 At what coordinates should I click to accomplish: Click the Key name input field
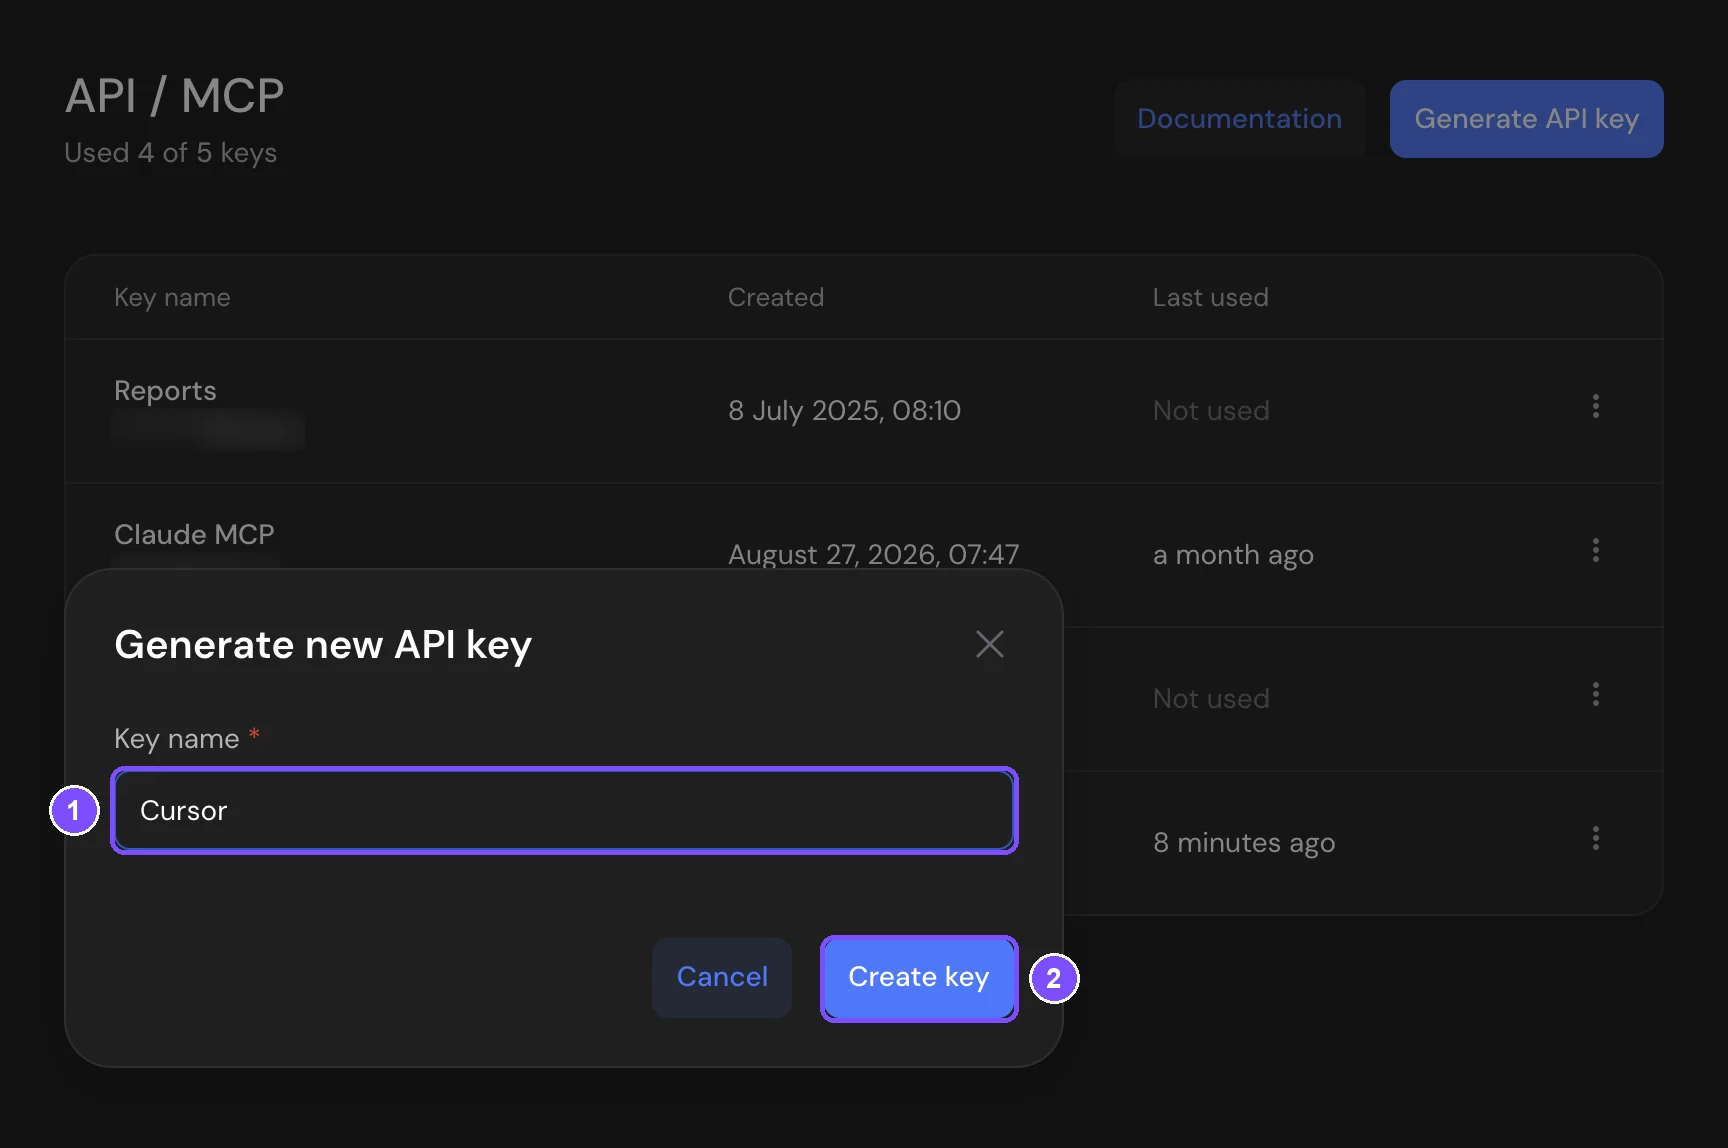[565, 810]
